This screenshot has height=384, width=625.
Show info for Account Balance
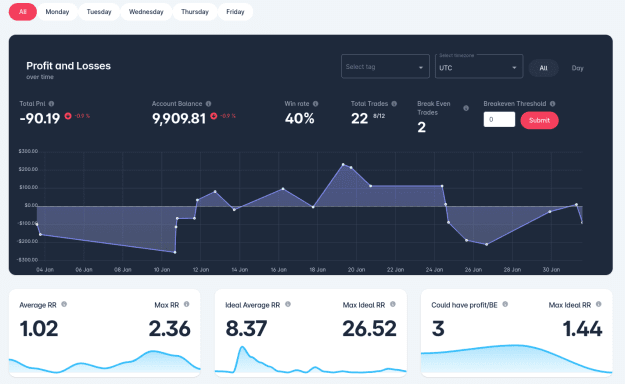coord(208,104)
